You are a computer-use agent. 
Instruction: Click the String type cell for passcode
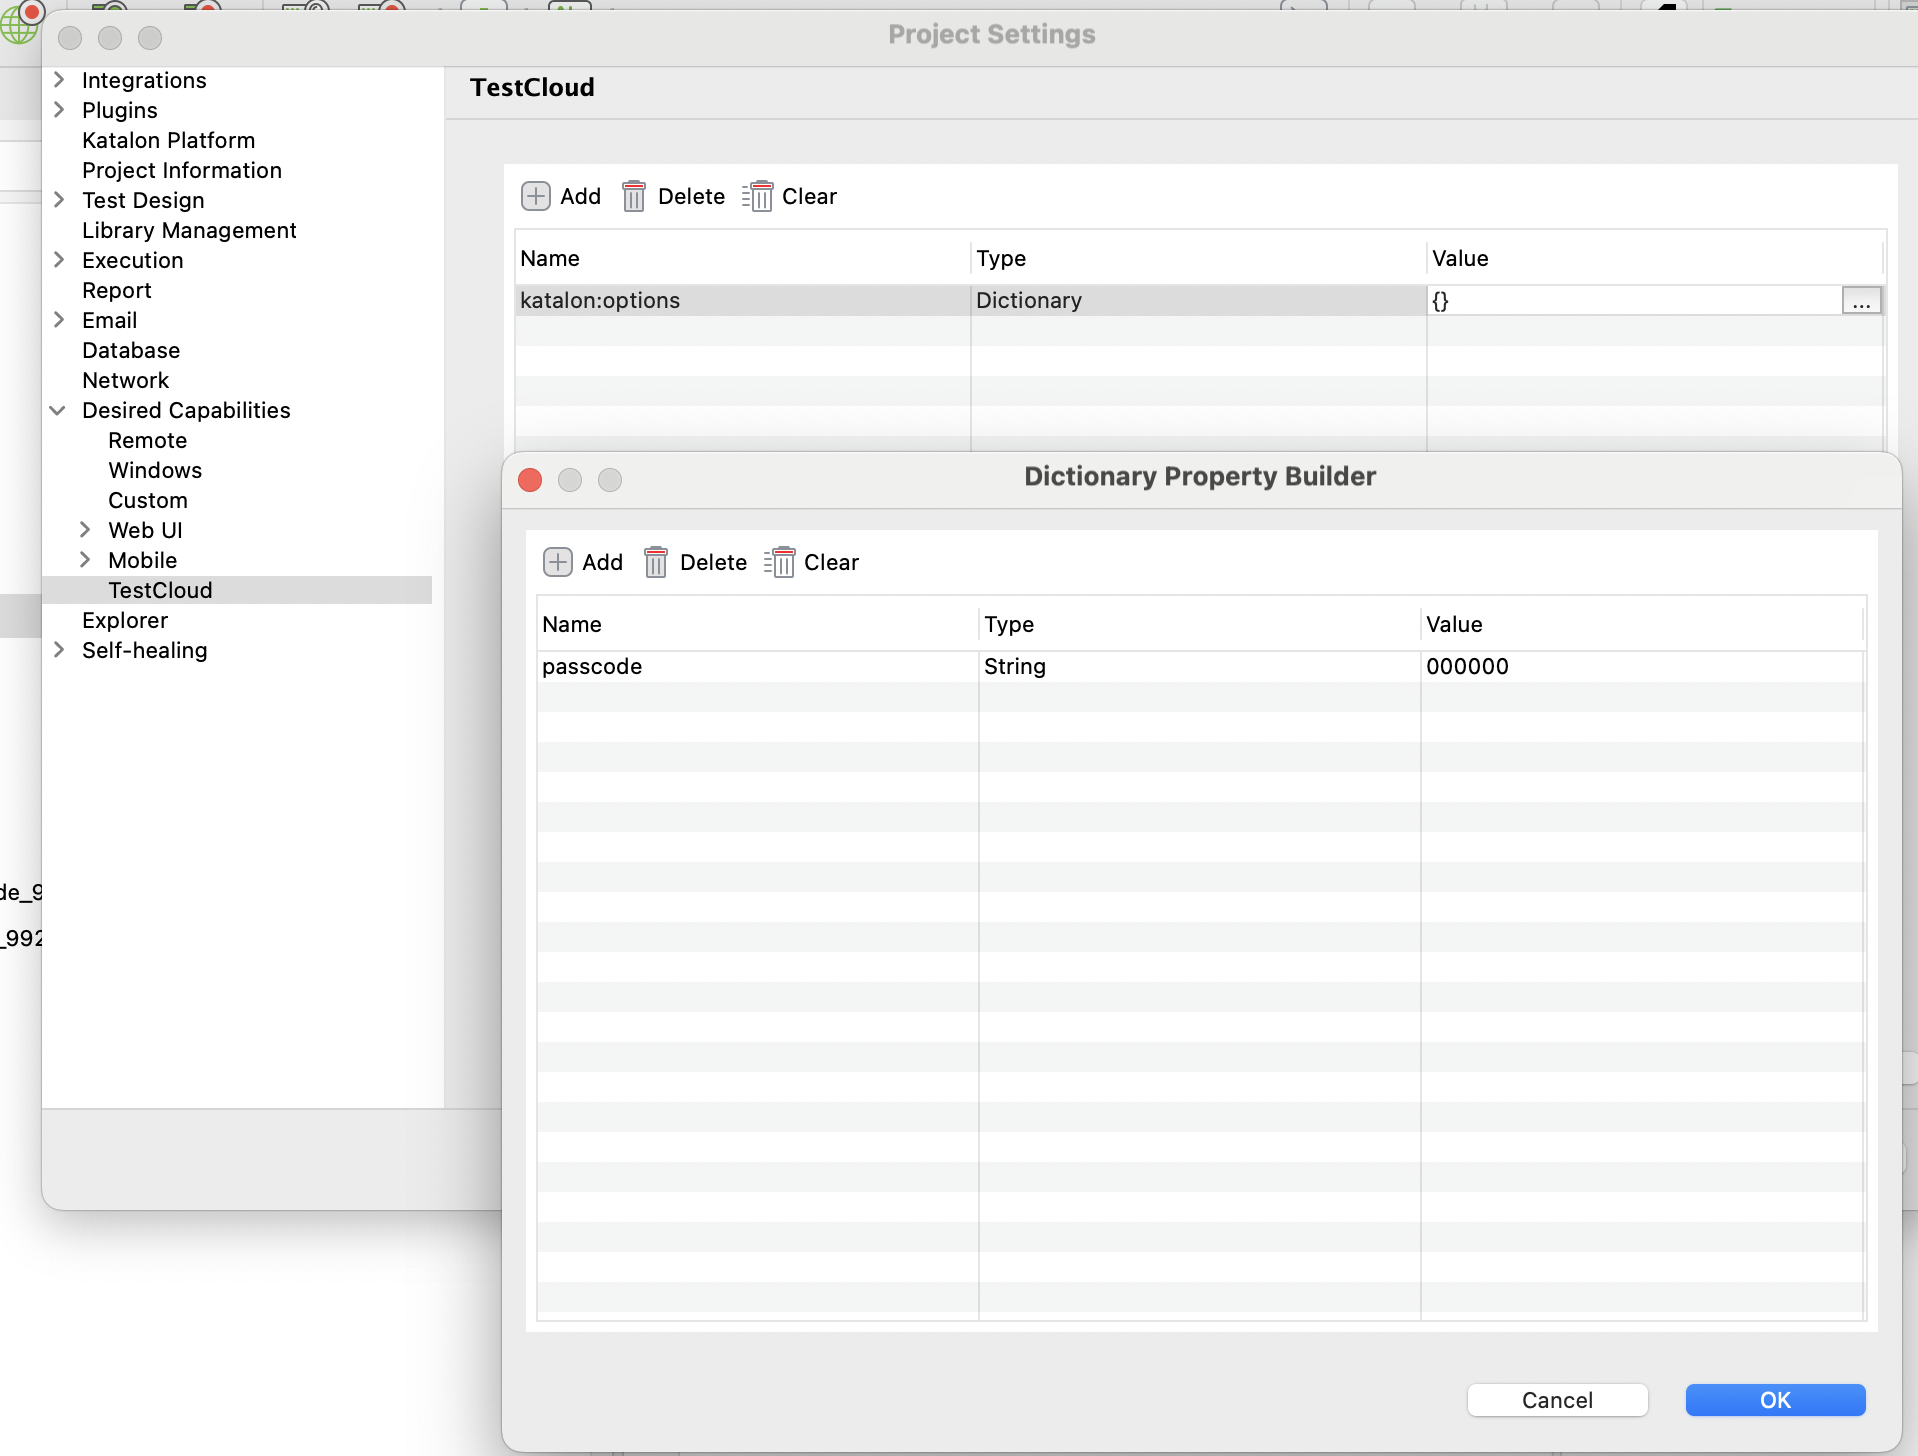(1015, 667)
